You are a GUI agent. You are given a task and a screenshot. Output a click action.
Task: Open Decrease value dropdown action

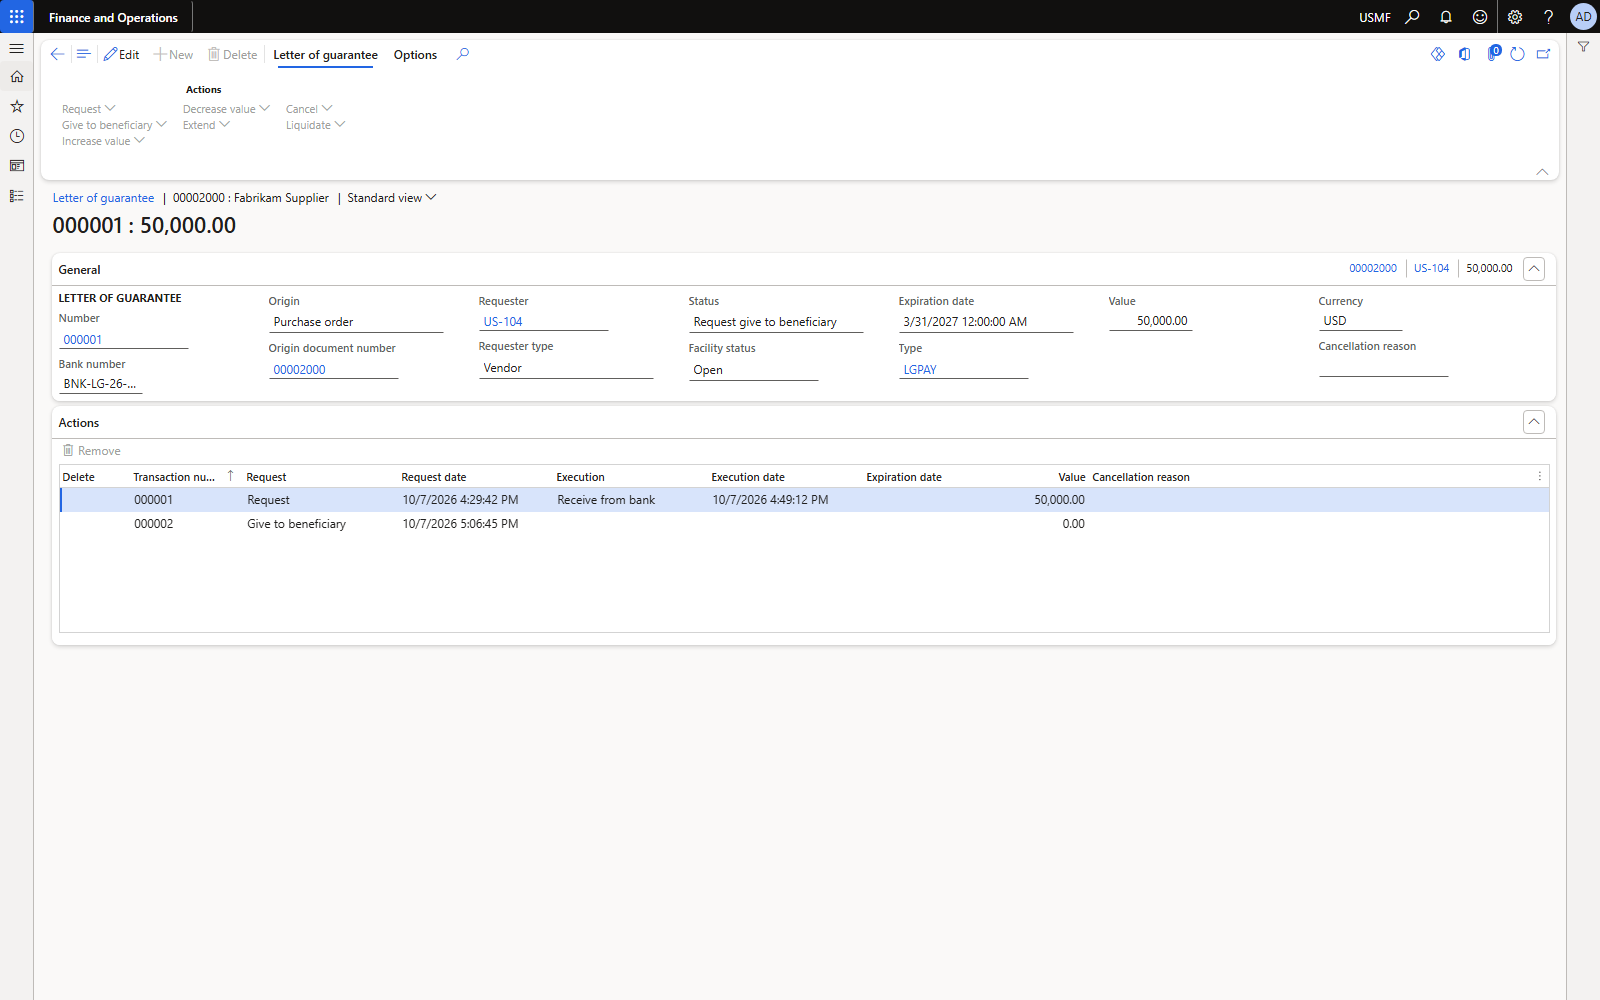pyautogui.click(x=226, y=109)
